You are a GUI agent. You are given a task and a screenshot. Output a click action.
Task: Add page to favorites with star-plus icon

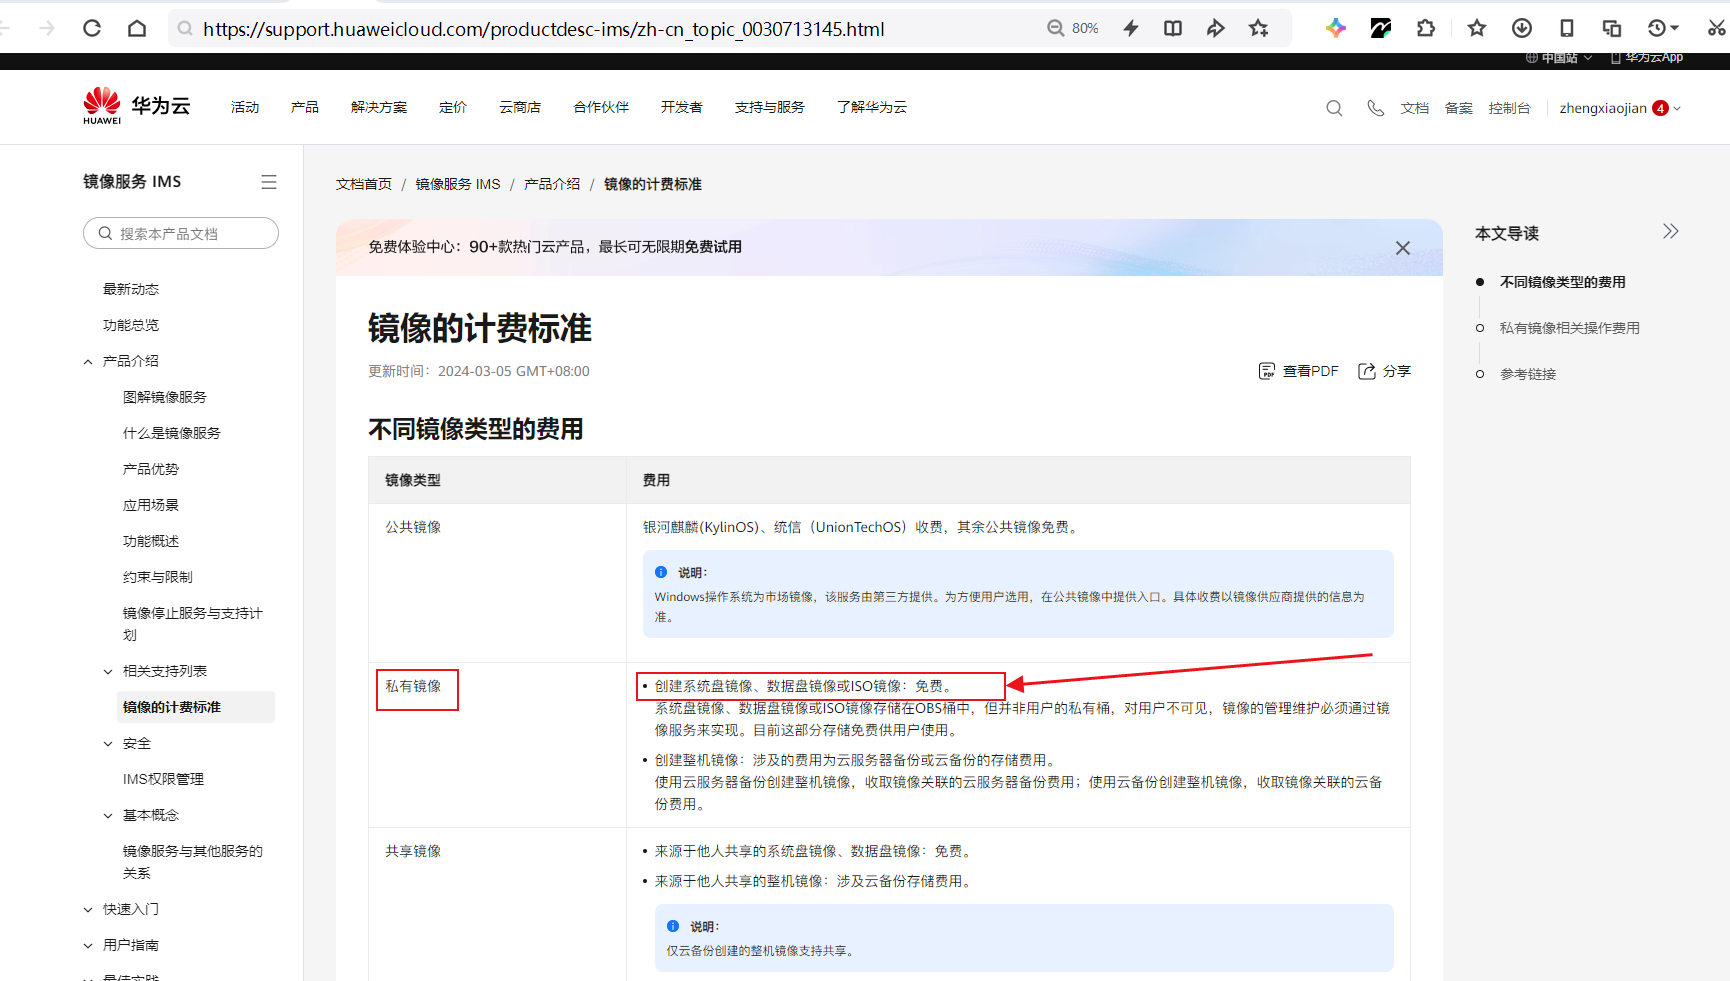(1259, 28)
